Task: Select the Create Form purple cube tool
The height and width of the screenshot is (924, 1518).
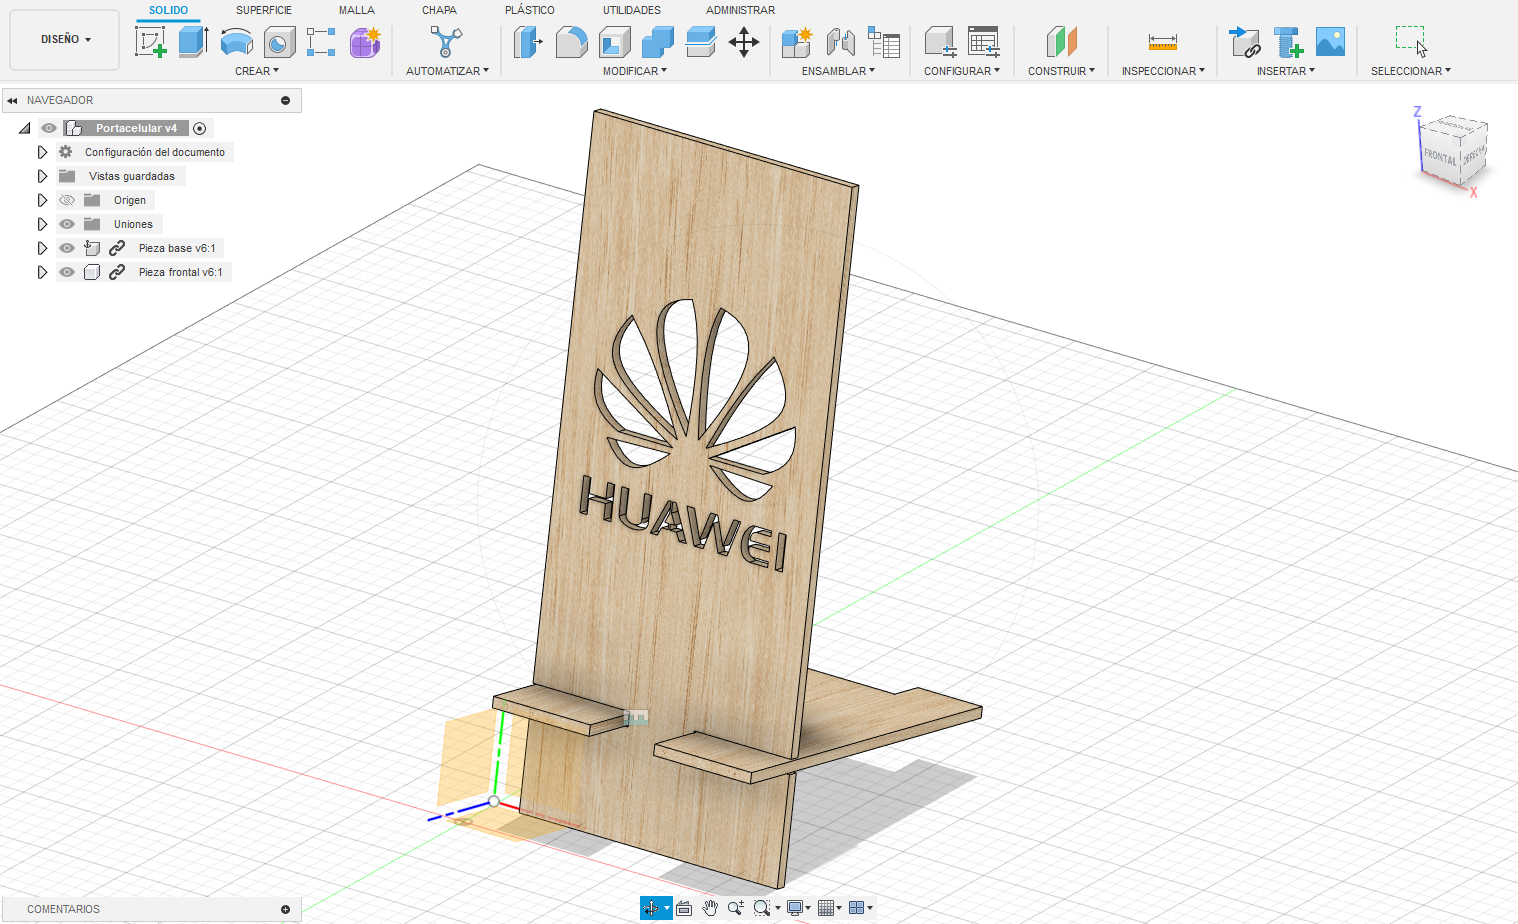Action: (365, 42)
